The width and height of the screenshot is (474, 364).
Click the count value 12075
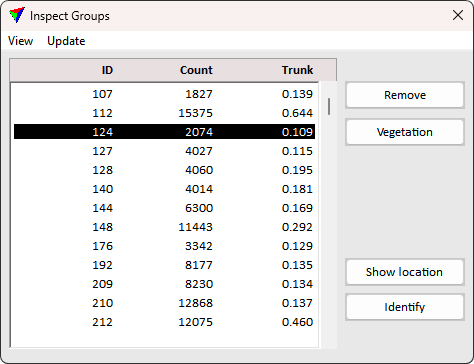tap(195, 322)
